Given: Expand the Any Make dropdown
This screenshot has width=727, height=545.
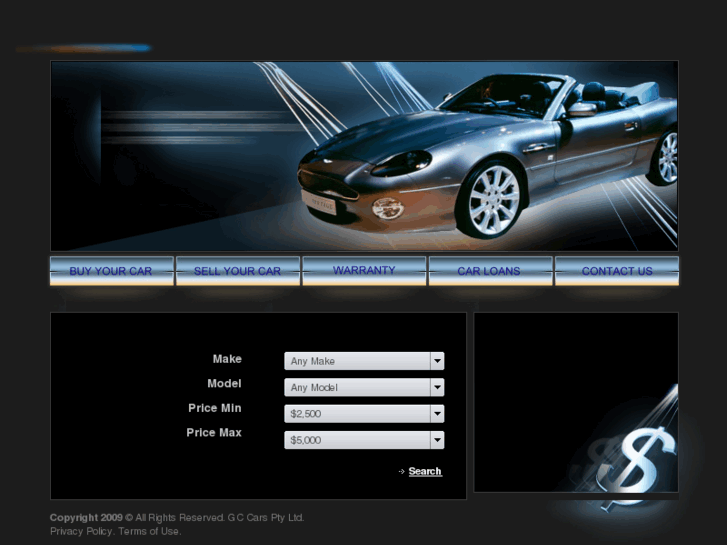Looking at the screenshot, I should (364, 361).
